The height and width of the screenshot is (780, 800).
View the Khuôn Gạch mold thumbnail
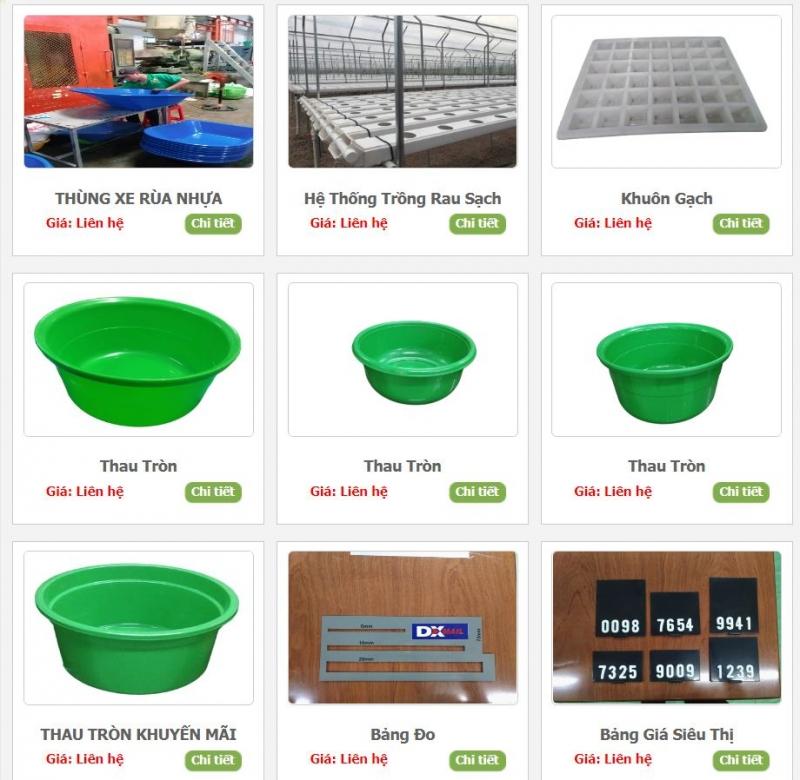coord(666,91)
